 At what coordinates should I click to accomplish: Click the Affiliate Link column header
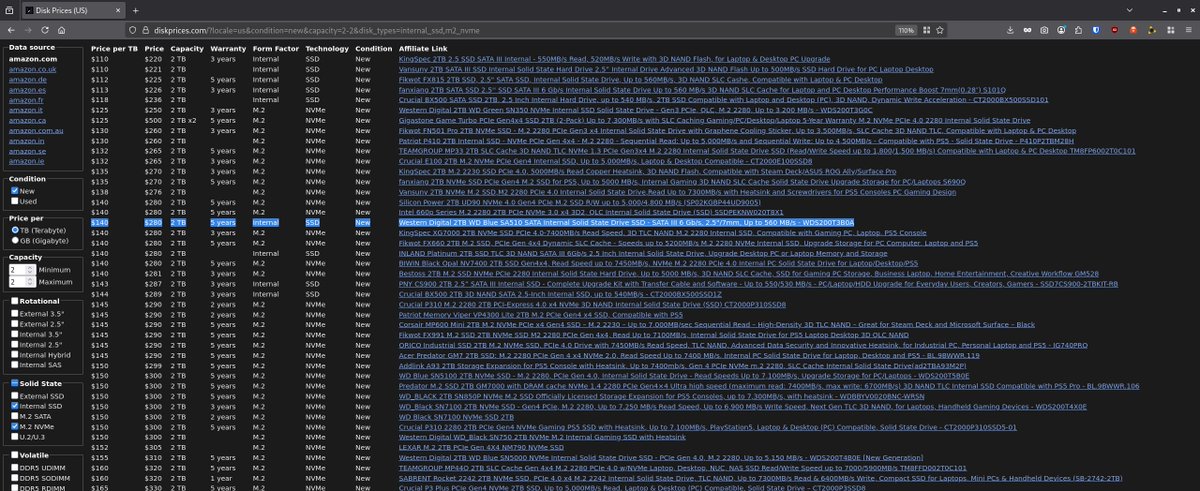(423, 48)
